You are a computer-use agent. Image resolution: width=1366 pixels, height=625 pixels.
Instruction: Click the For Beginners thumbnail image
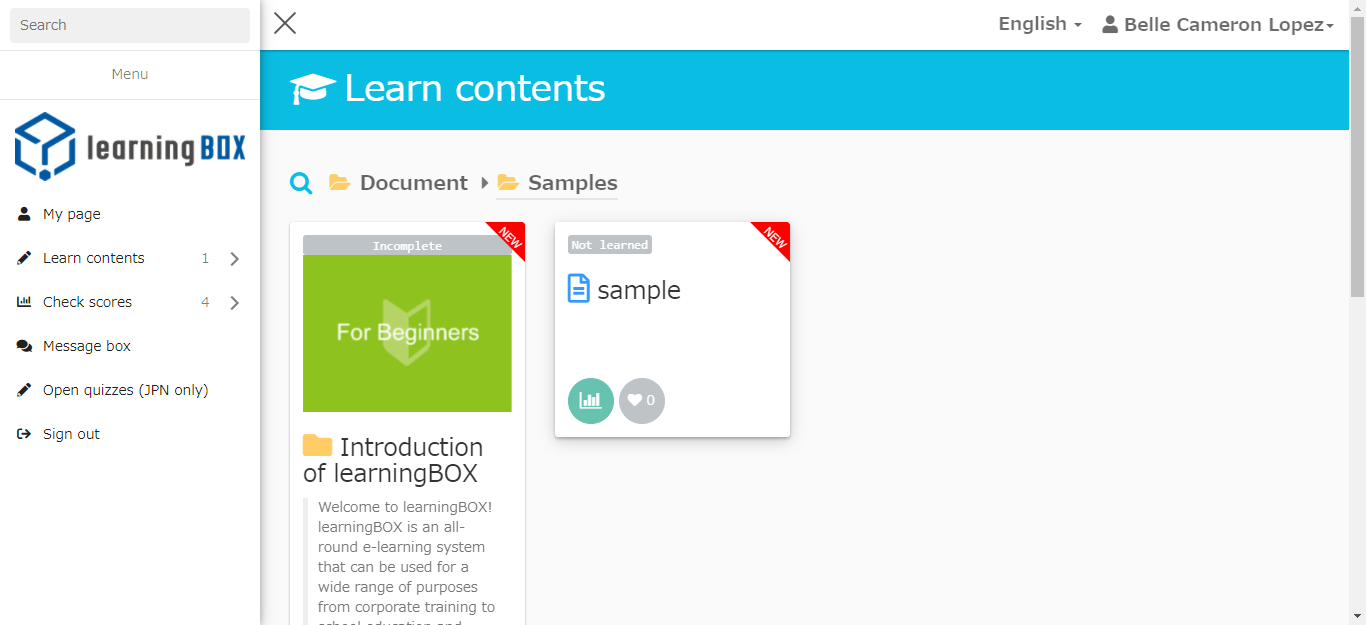407,333
